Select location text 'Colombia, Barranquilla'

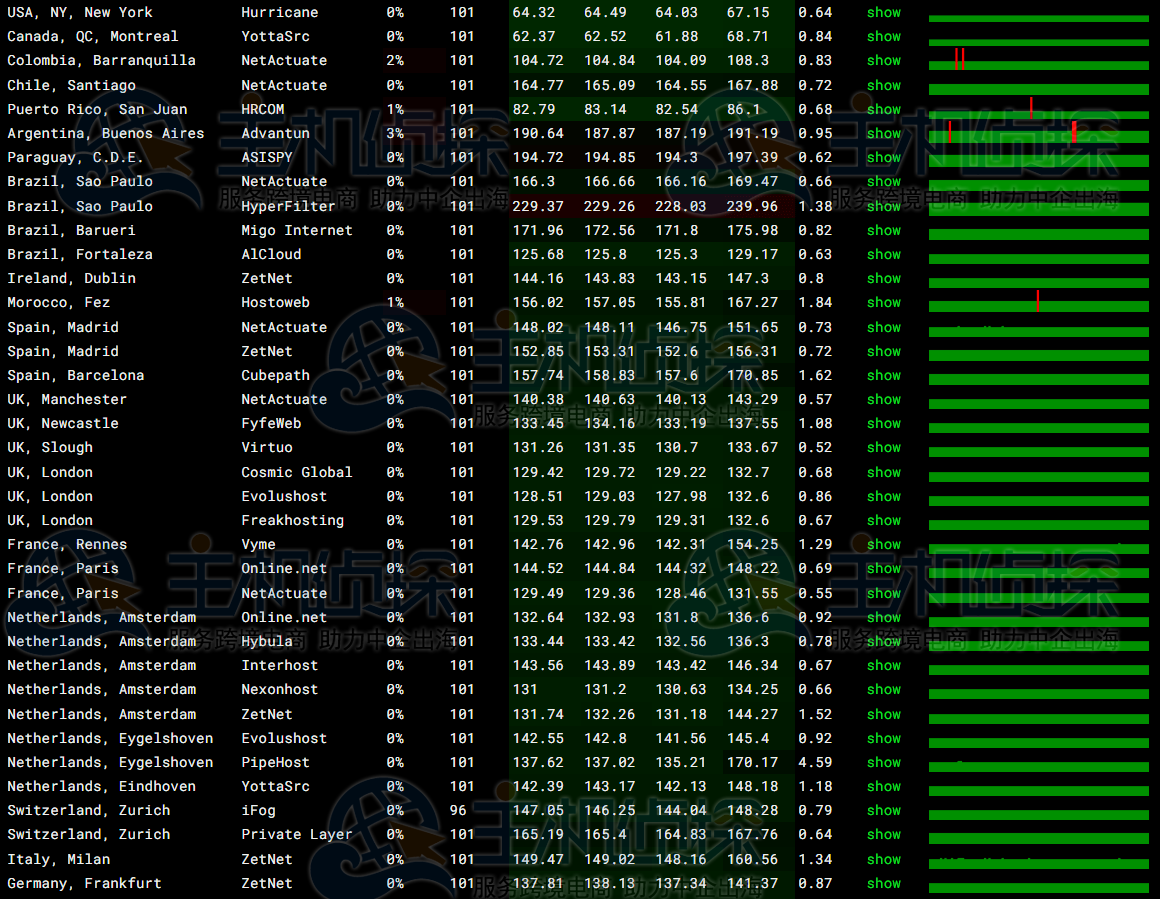(101, 61)
